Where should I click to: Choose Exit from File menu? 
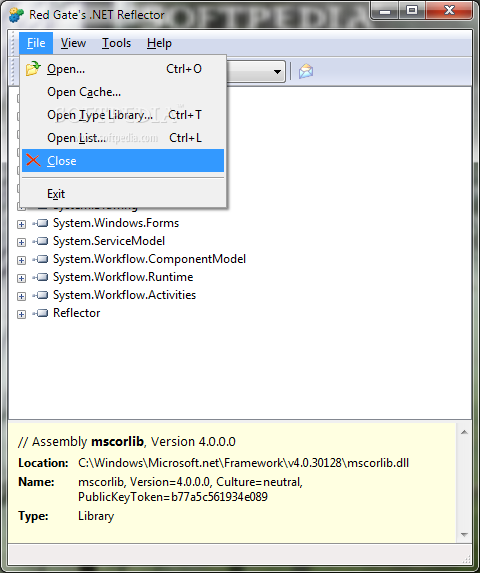tap(123, 194)
